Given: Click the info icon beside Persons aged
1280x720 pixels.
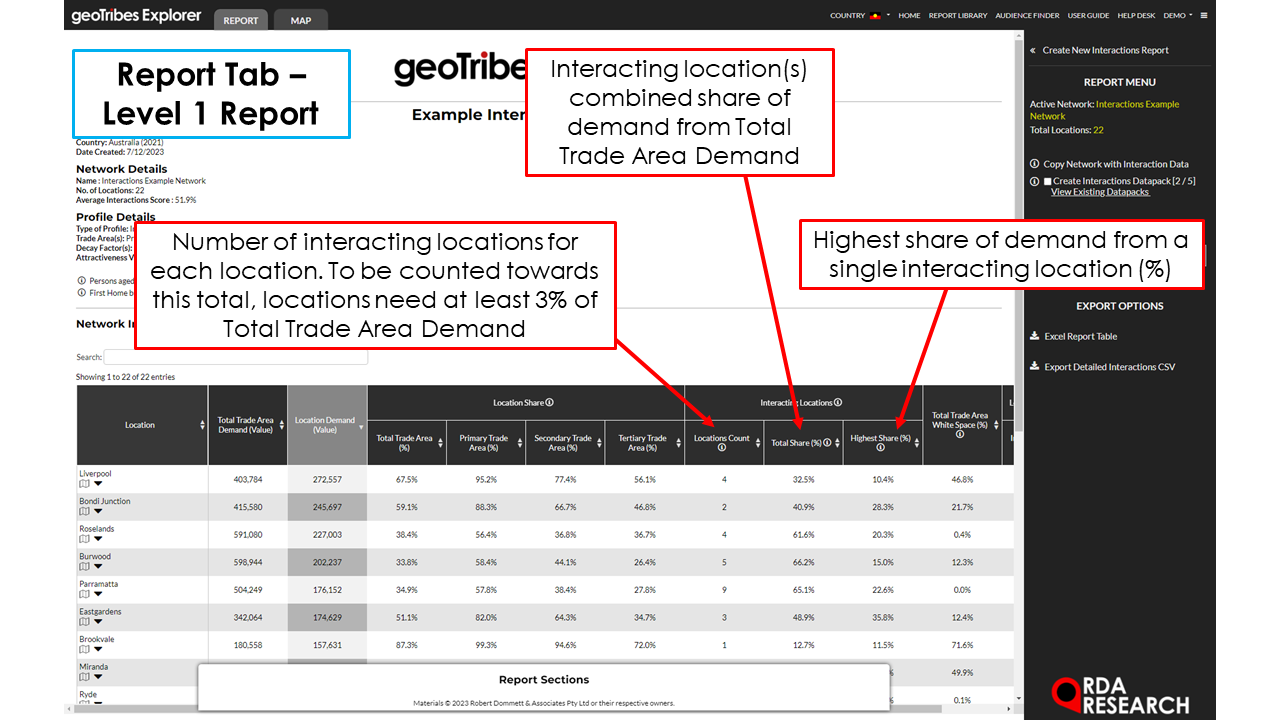Looking at the screenshot, I should tap(82, 281).
